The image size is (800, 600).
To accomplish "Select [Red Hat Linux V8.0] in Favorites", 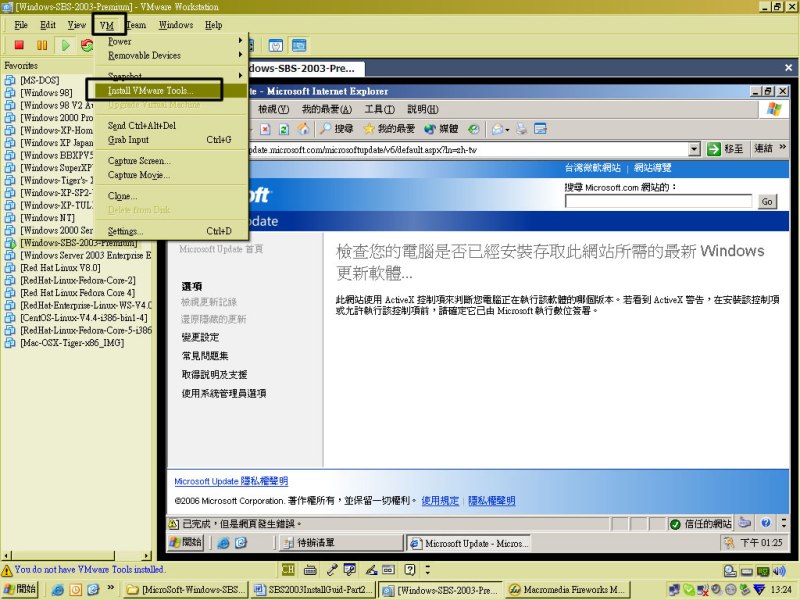I will 60,268.
